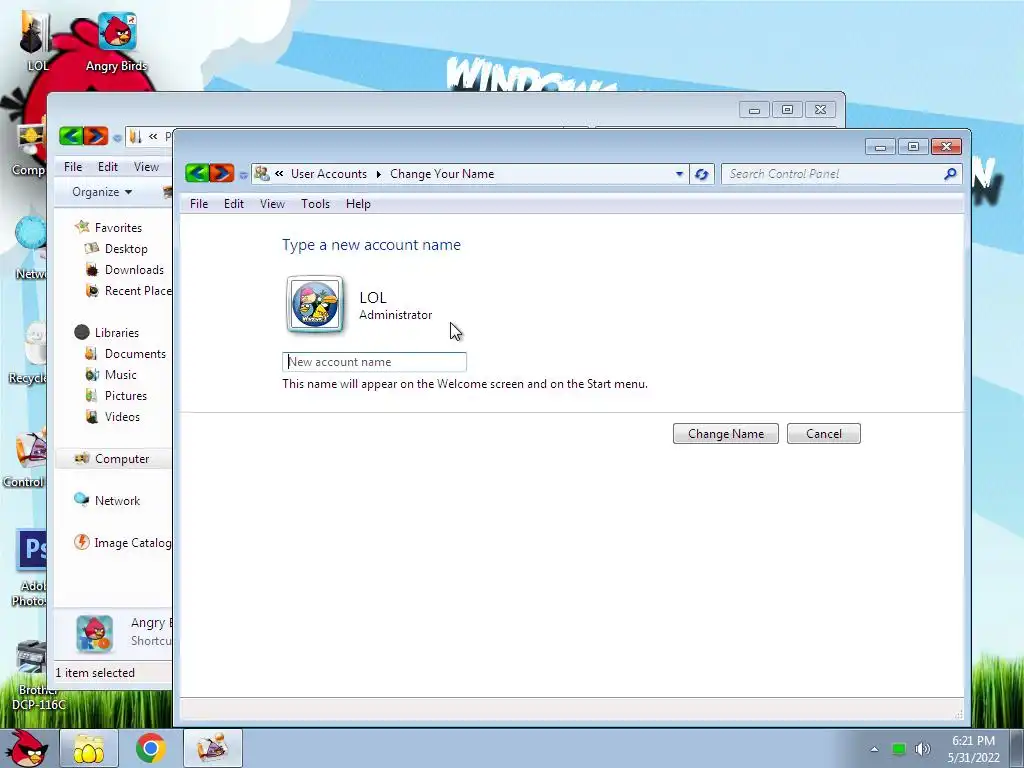Click the Angry Birds desktop shortcut
The width and height of the screenshot is (1024, 768).
116,40
